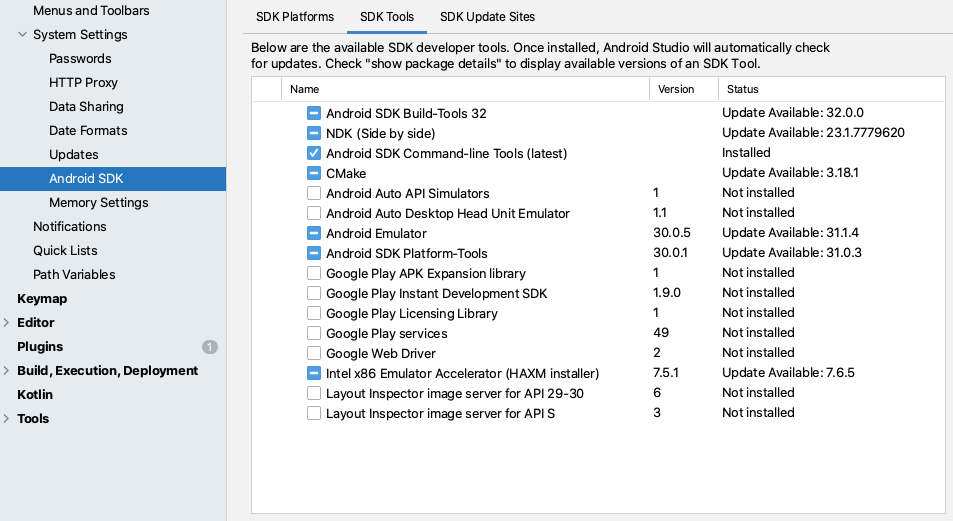
Task: Open Memory Settings page
Action: 98,203
